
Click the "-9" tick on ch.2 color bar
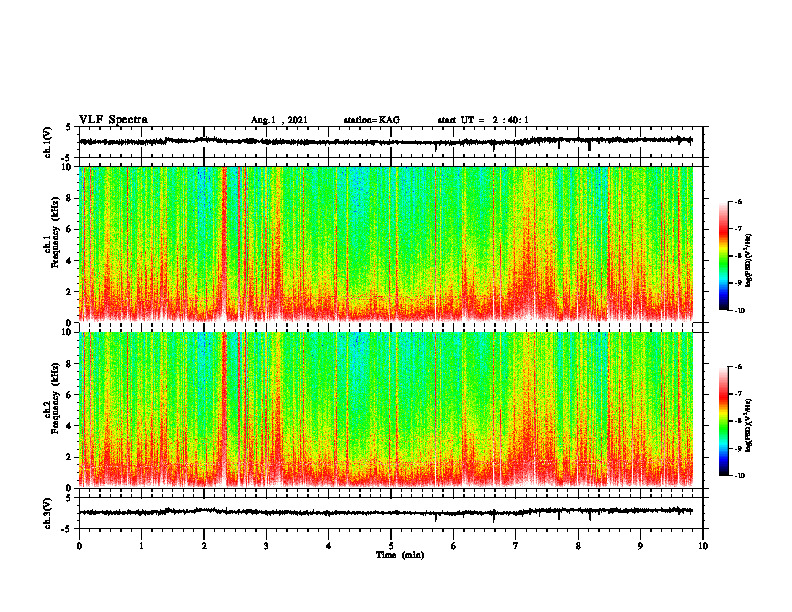[x=739, y=448]
